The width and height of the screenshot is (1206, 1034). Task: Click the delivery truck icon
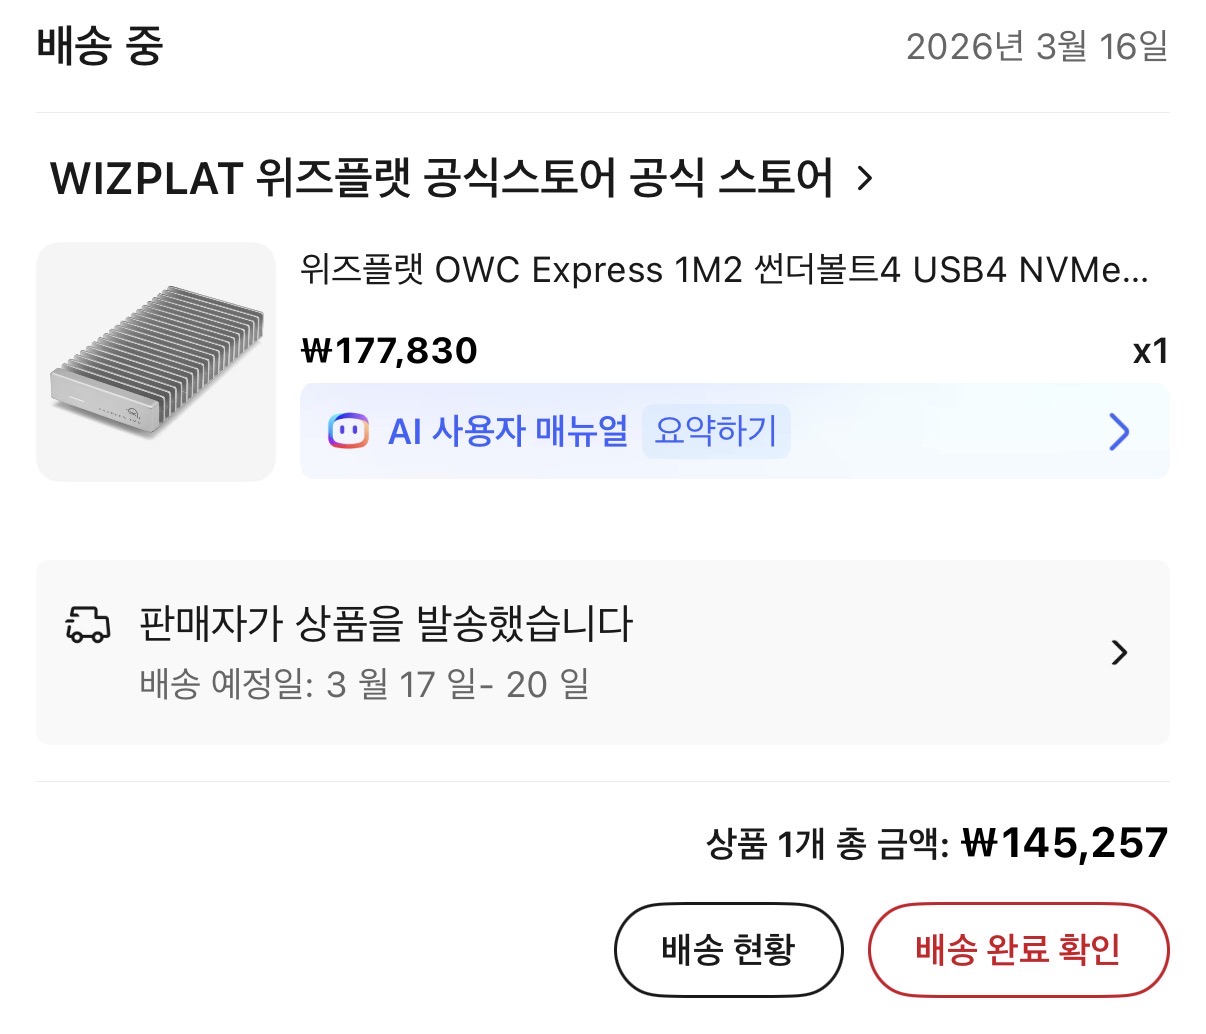pyautogui.click(x=88, y=624)
